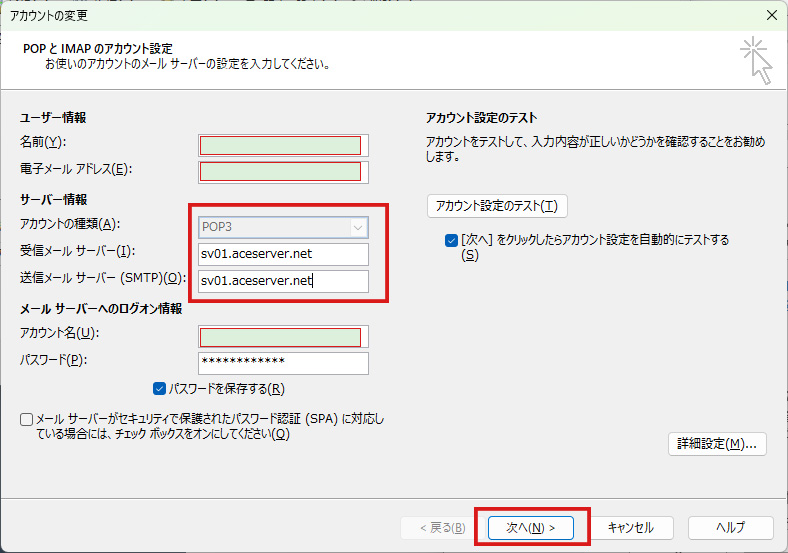Enable the SPA password authentication checkbox
788x553 pixels.
(x=27, y=419)
